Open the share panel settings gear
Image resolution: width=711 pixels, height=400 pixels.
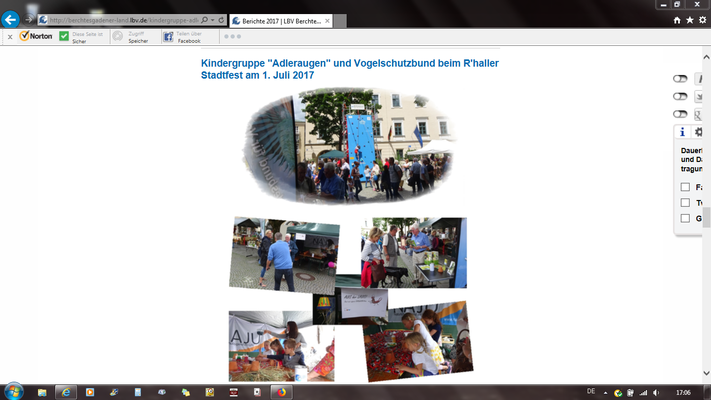click(698, 132)
